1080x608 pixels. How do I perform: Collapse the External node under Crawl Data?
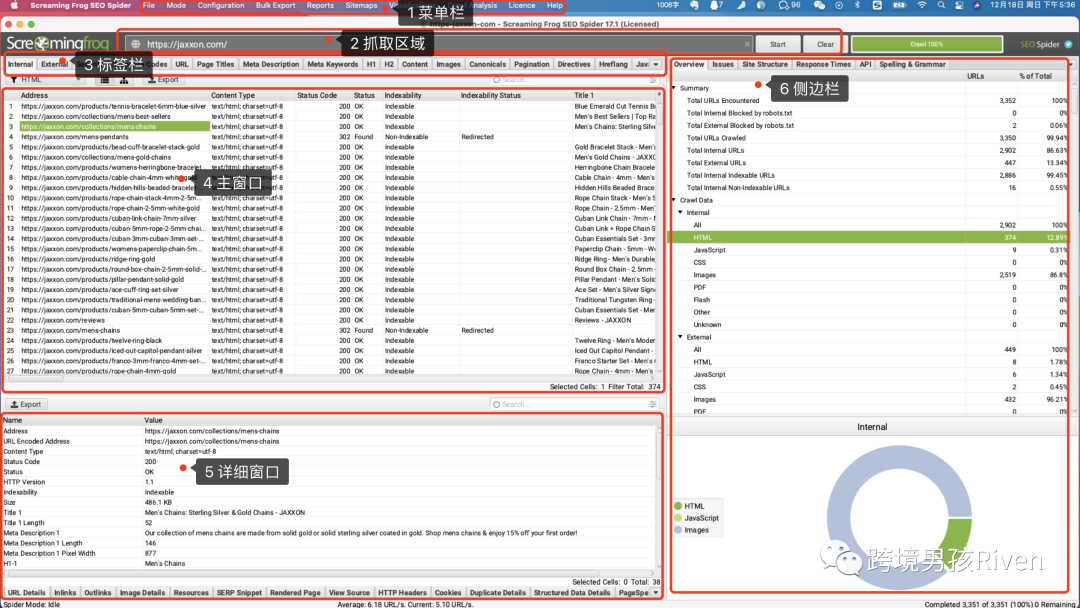(x=681, y=337)
